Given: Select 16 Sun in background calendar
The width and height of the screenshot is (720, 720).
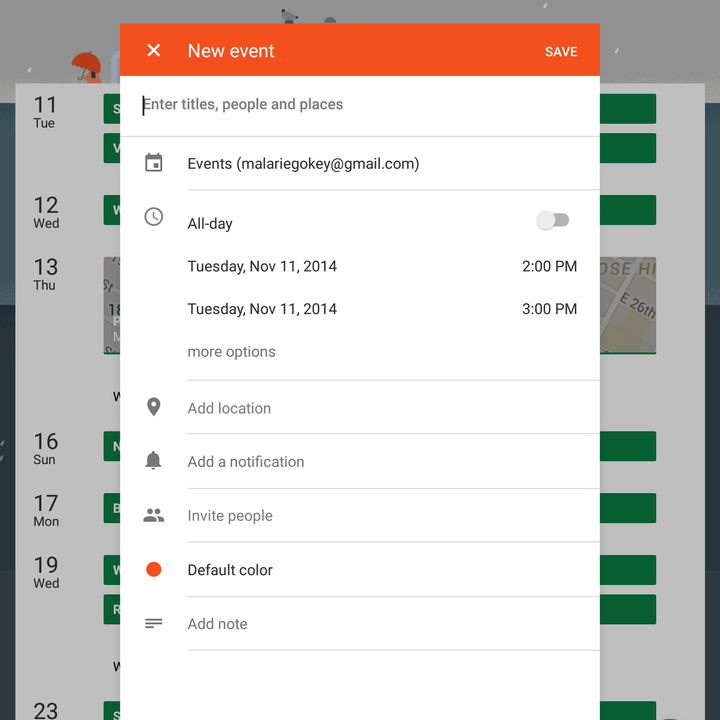Looking at the screenshot, I should click(45, 448).
